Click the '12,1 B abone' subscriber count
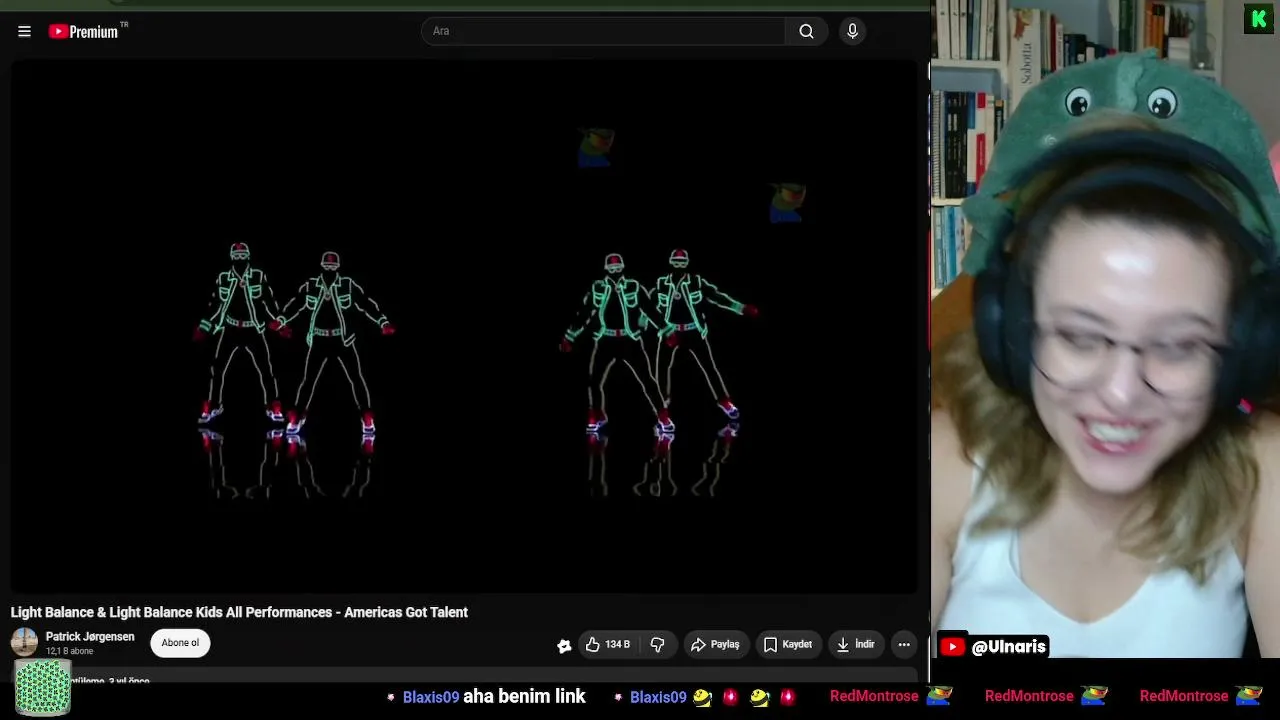The width and height of the screenshot is (1280, 720). coord(69,651)
